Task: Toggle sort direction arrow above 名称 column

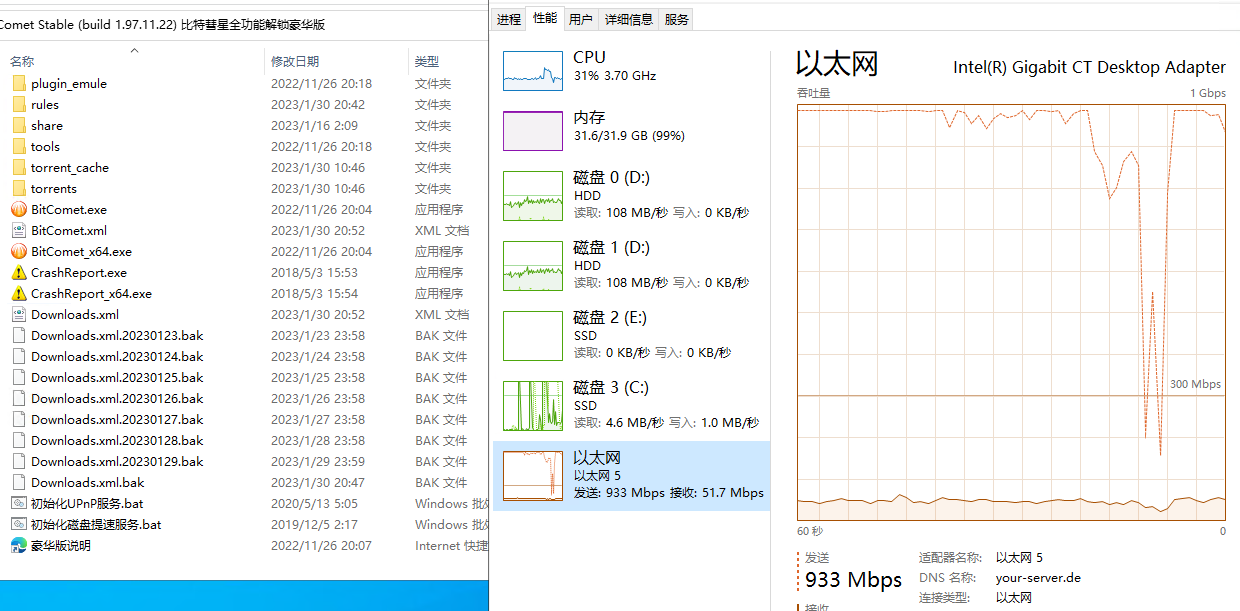Action: (134, 49)
